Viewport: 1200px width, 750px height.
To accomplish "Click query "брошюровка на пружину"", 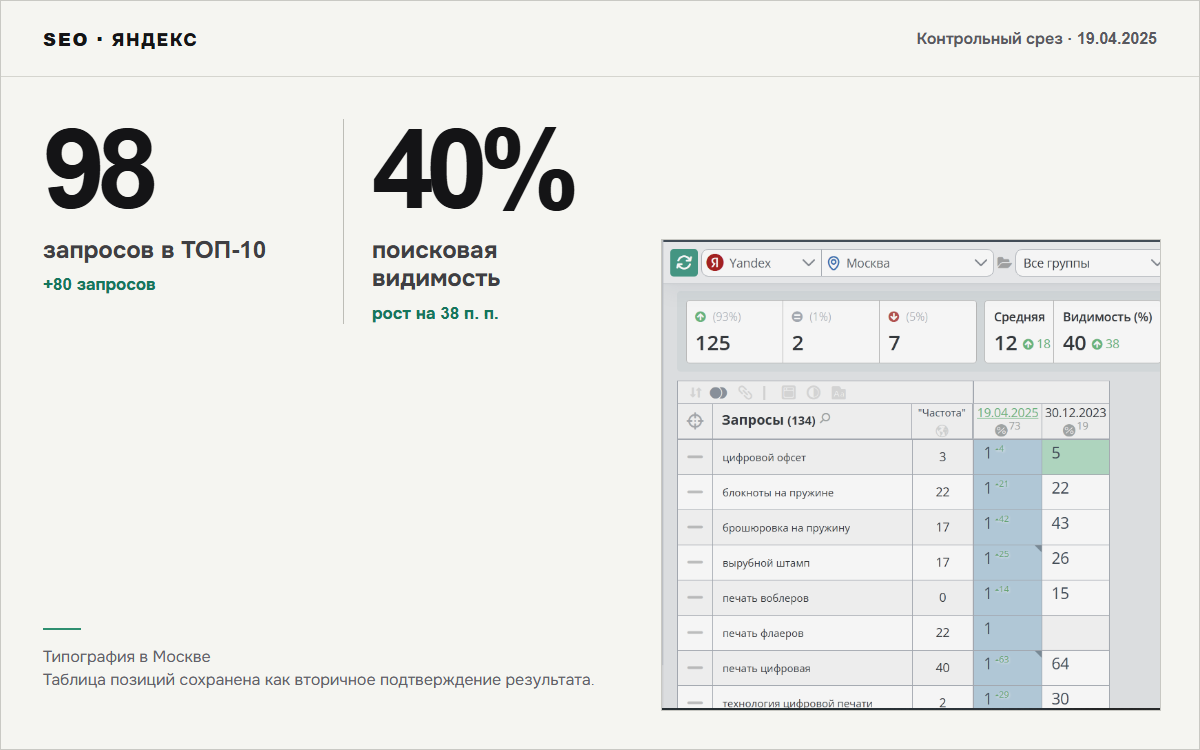I will click(786, 527).
